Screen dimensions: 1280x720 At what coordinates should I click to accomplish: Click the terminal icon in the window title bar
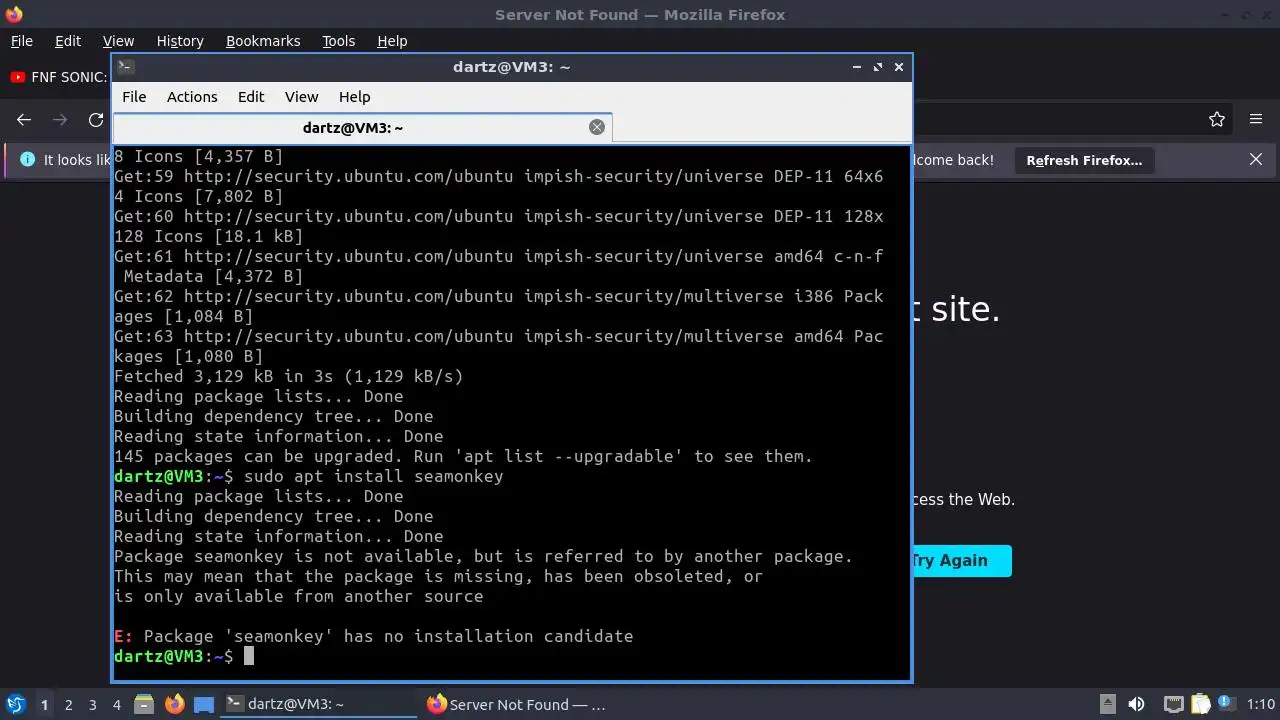pos(125,67)
